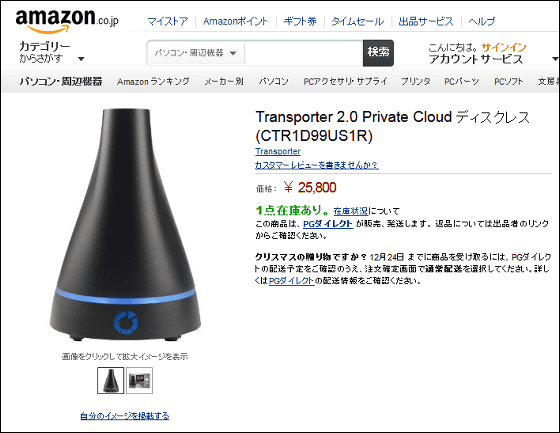Go to the ギフト券 page
Screen dimensions: 560x433
coord(300,21)
